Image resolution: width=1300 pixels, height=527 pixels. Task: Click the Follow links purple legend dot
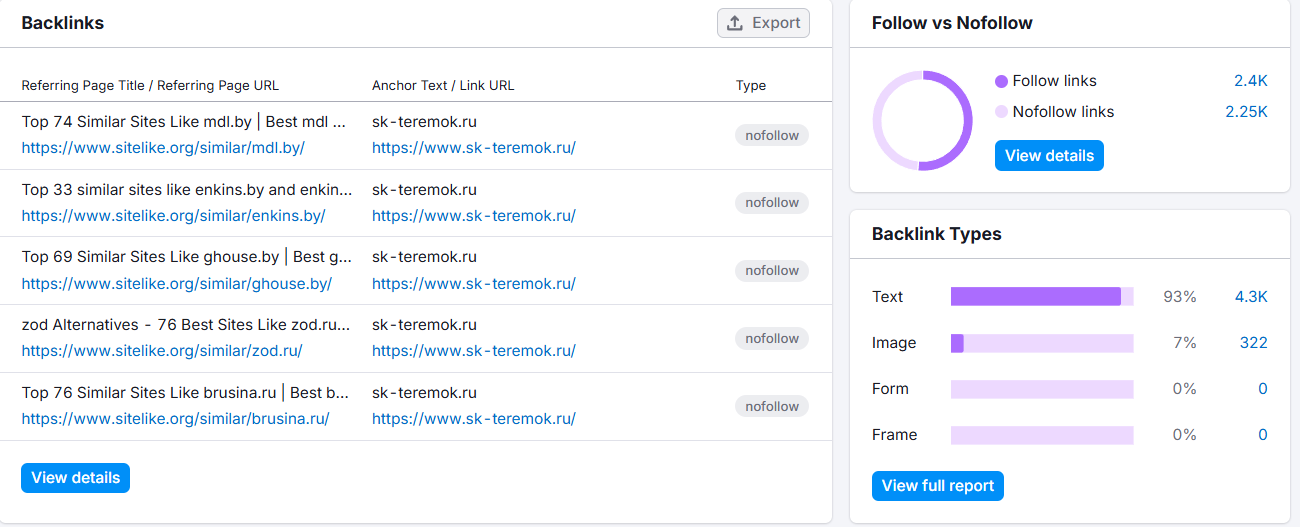coord(1001,82)
